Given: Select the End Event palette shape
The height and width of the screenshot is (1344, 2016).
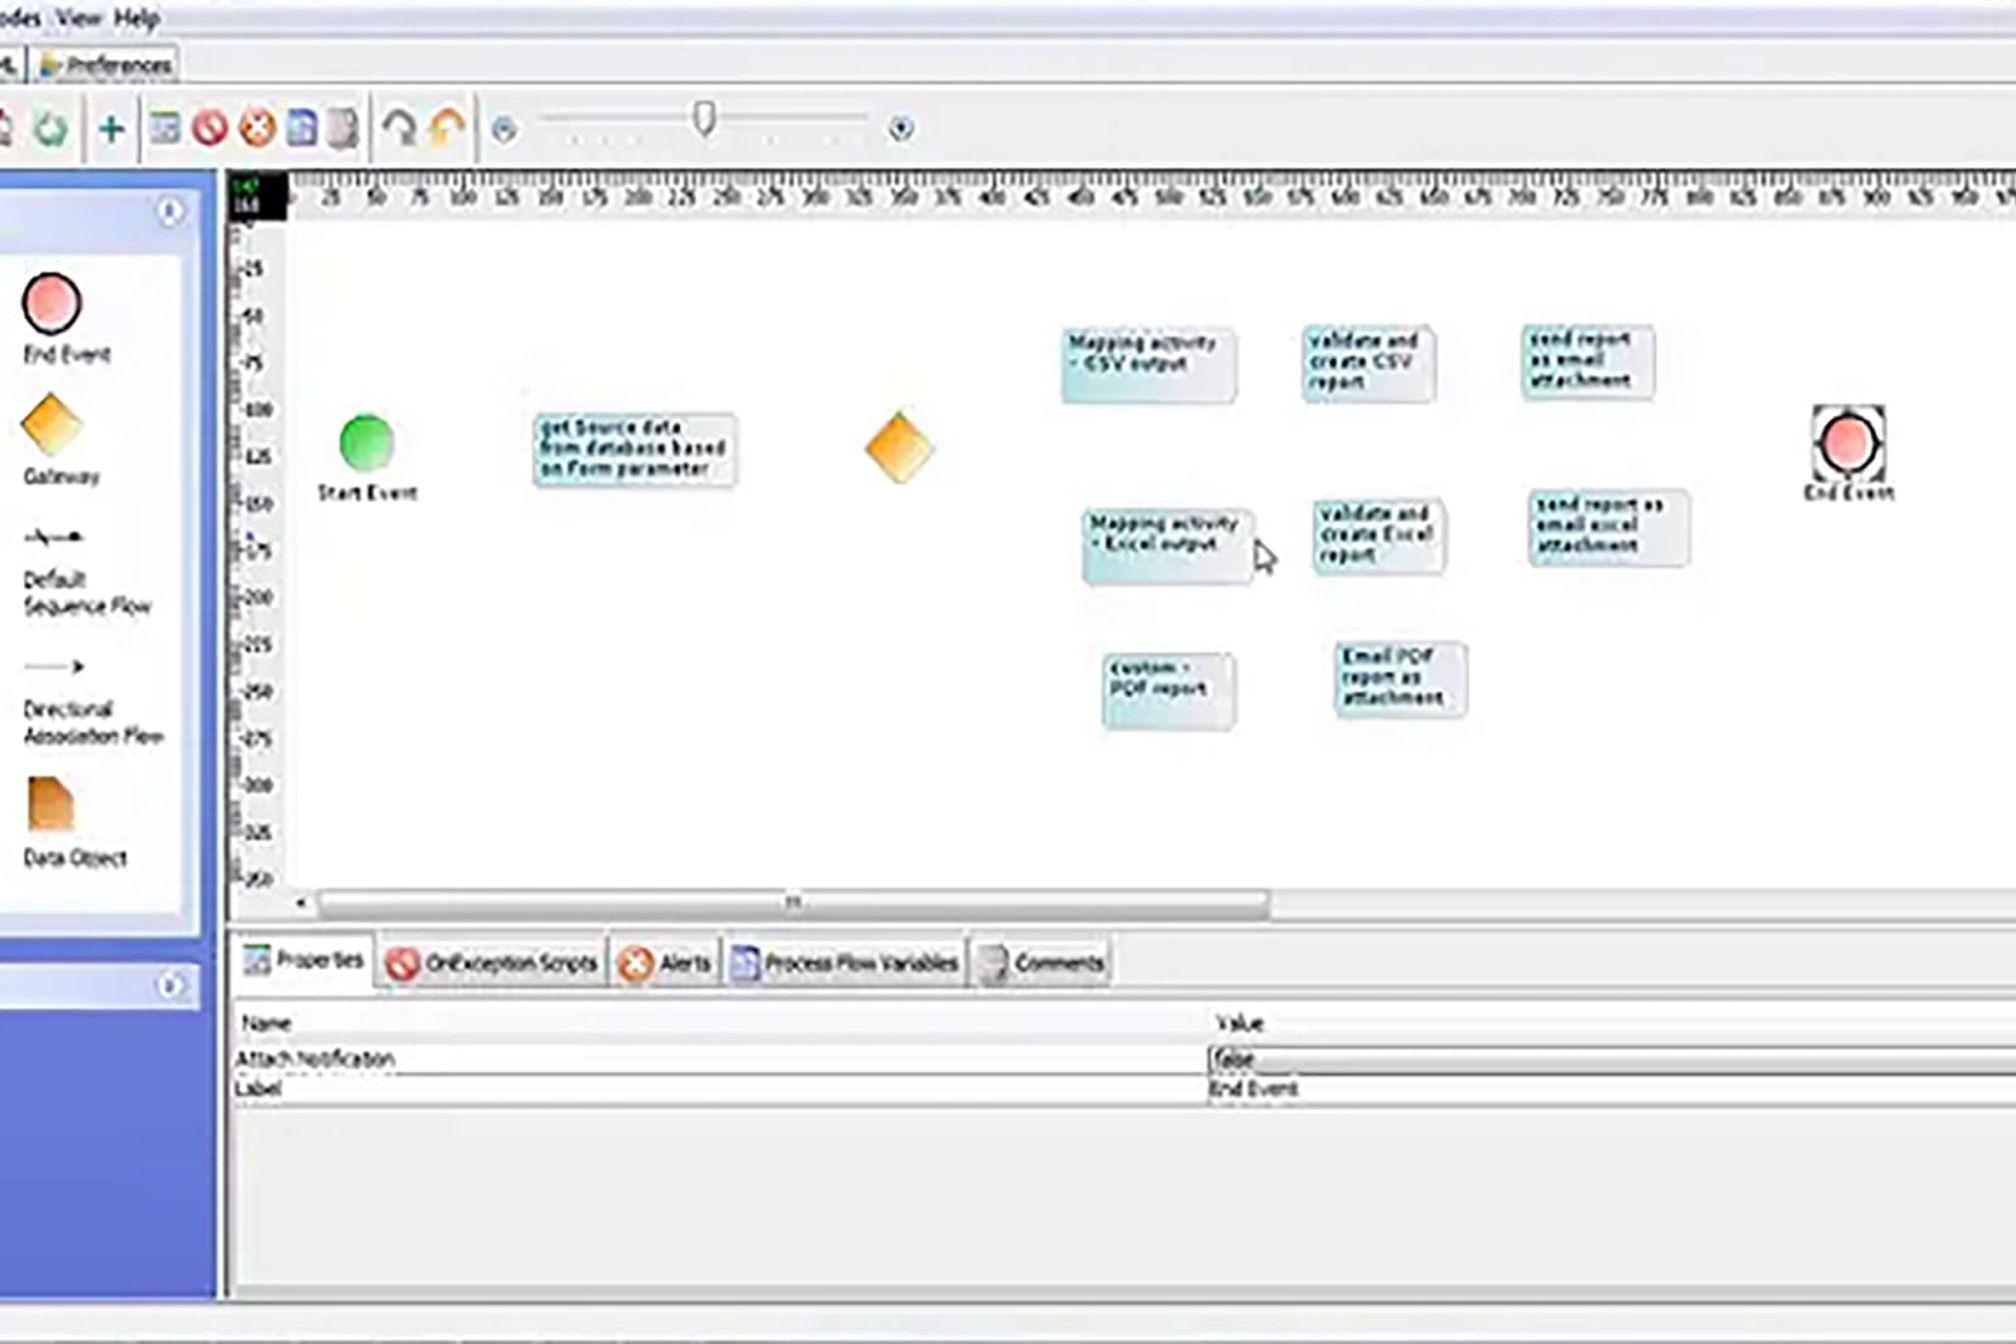Looking at the screenshot, I should [51, 303].
